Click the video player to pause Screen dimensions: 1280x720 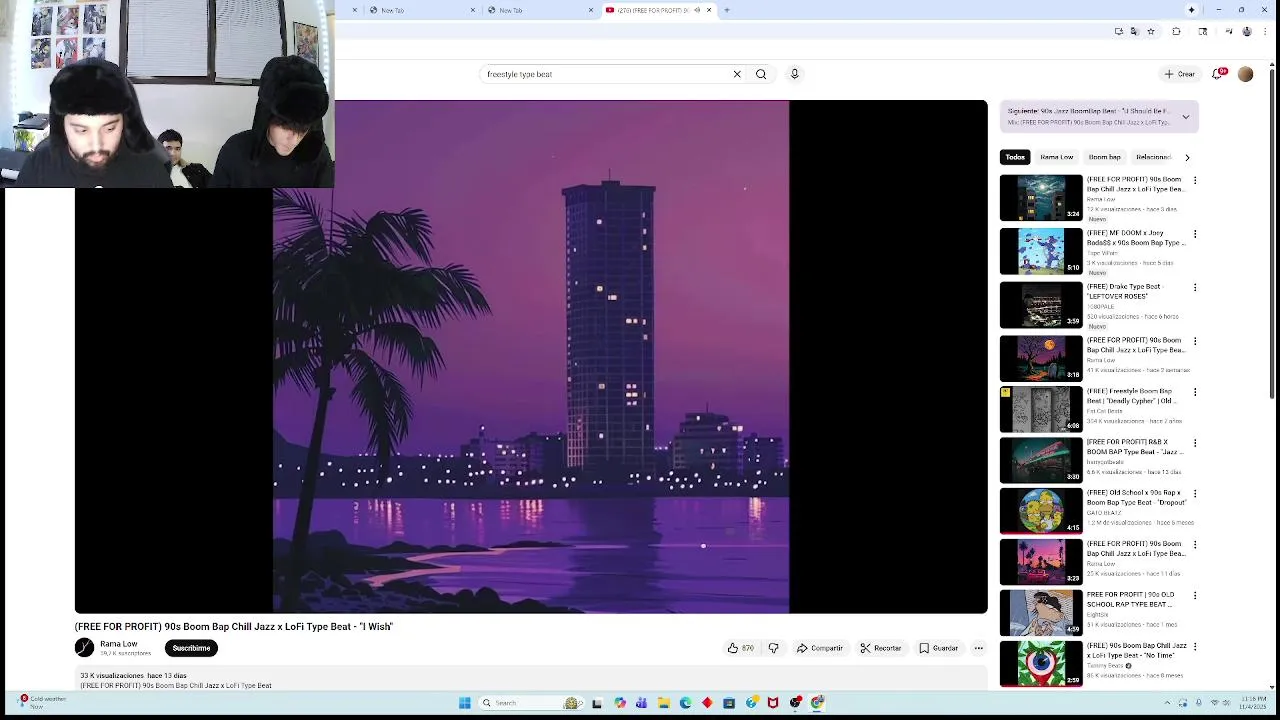531,356
